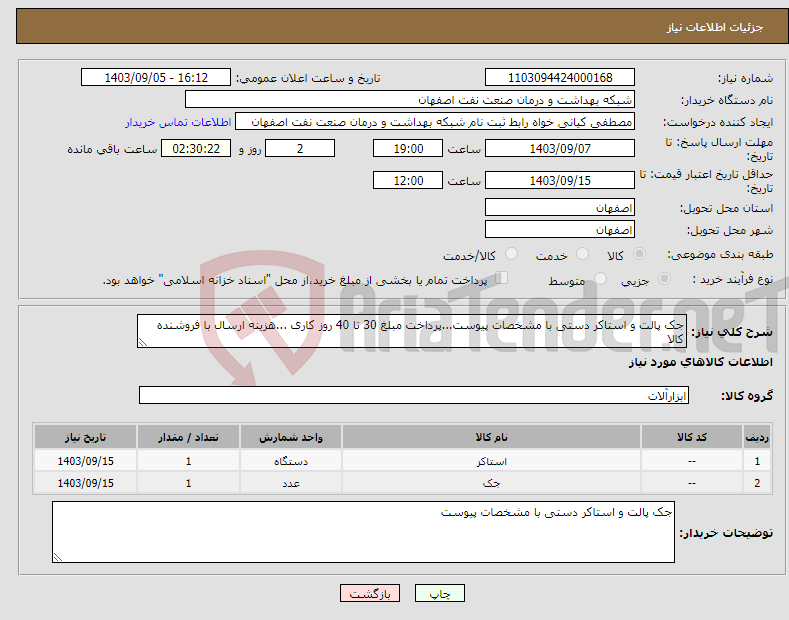Click the نام کالا column header

[491, 437]
